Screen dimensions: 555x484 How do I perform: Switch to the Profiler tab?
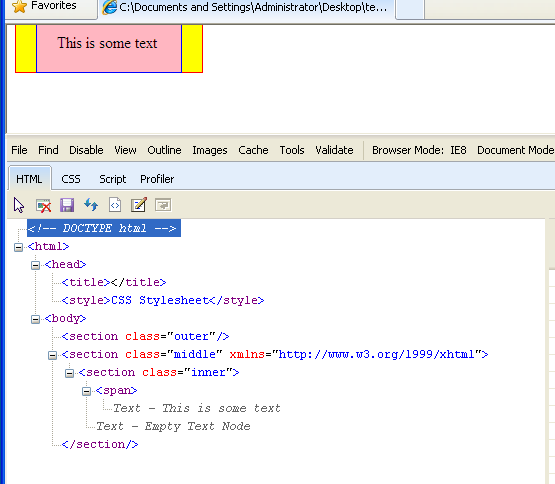[157, 179]
